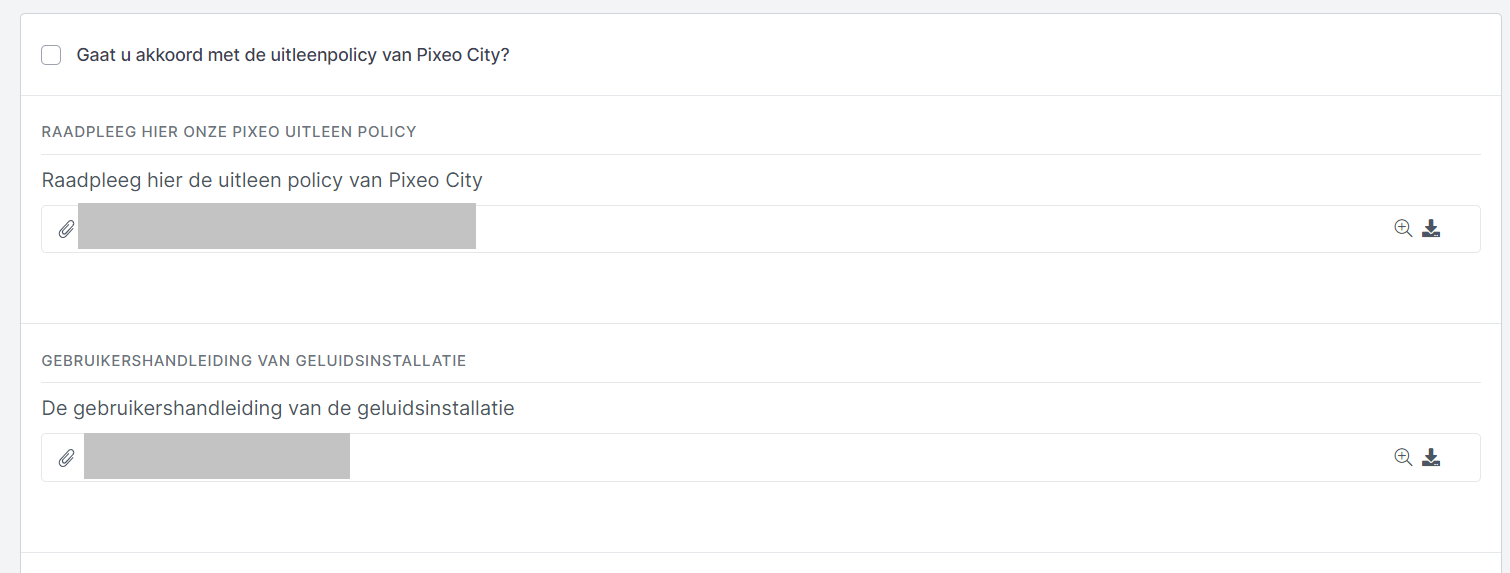Click the 'Gaat u akkoord met de uitleenpolicy' label
Image resolution: width=1510 pixels, height=573 pixels.
pyautogui.click(x=293, y=55)
